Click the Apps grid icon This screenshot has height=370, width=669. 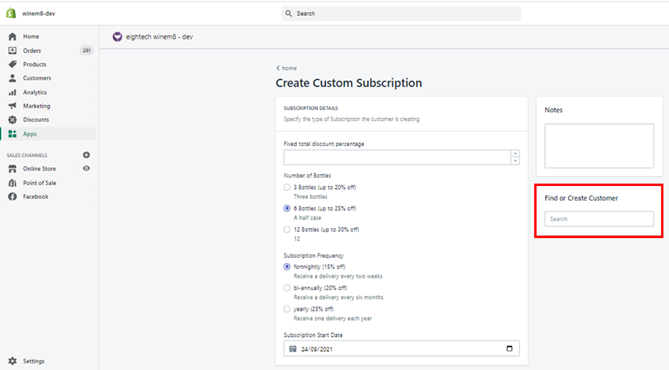click(12, 134)
